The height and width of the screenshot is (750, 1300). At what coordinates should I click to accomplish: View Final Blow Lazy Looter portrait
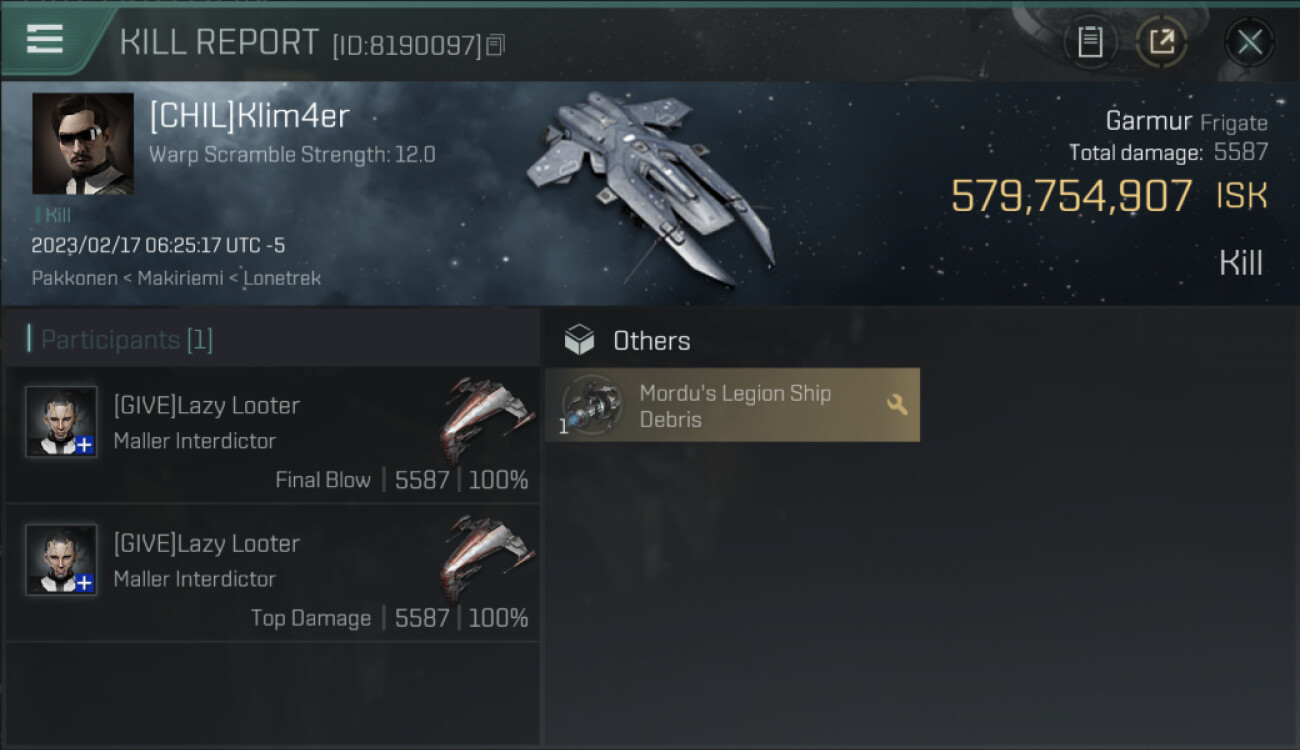[61, 422]
